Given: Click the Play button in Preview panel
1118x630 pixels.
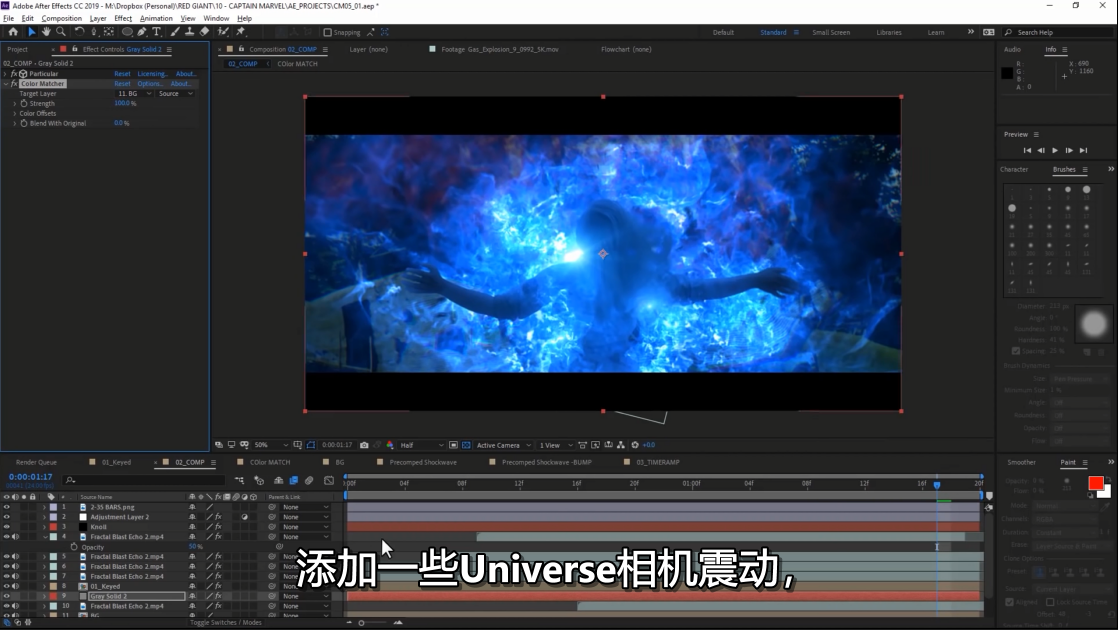Looking at the screenshot, I should [x=1055, y=150].
